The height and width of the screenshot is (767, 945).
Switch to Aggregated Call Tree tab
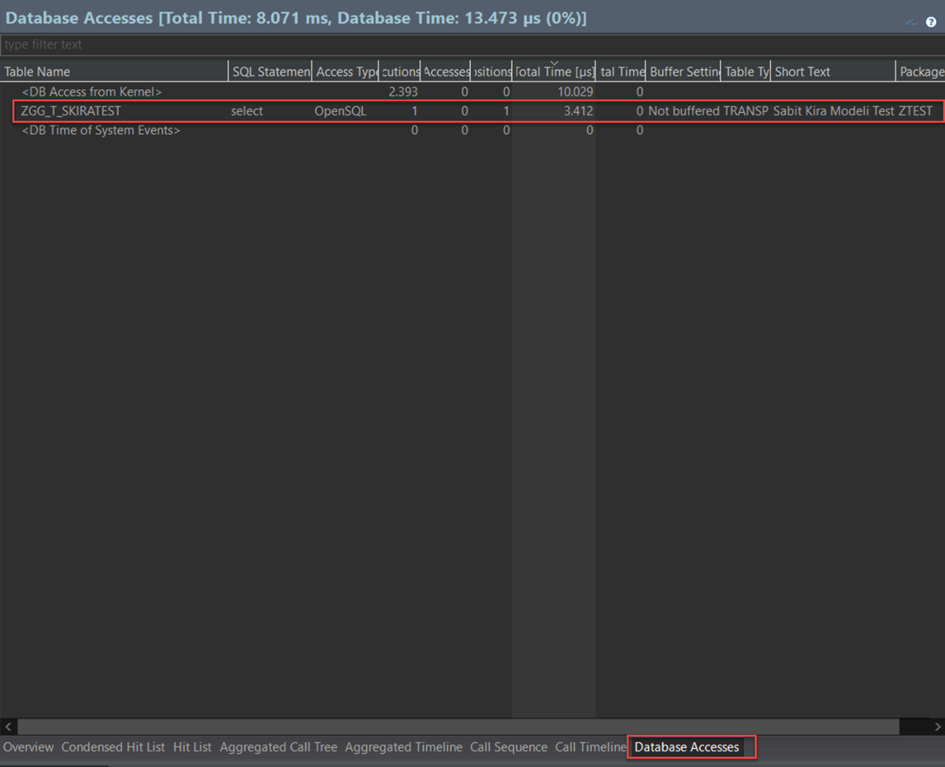point(278,747)
